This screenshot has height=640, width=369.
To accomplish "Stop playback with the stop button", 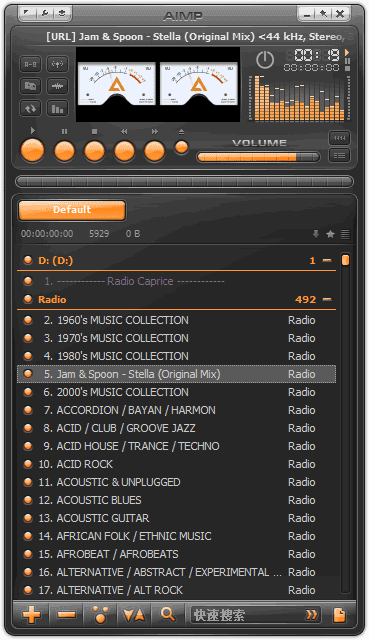I will coord(94,151).
